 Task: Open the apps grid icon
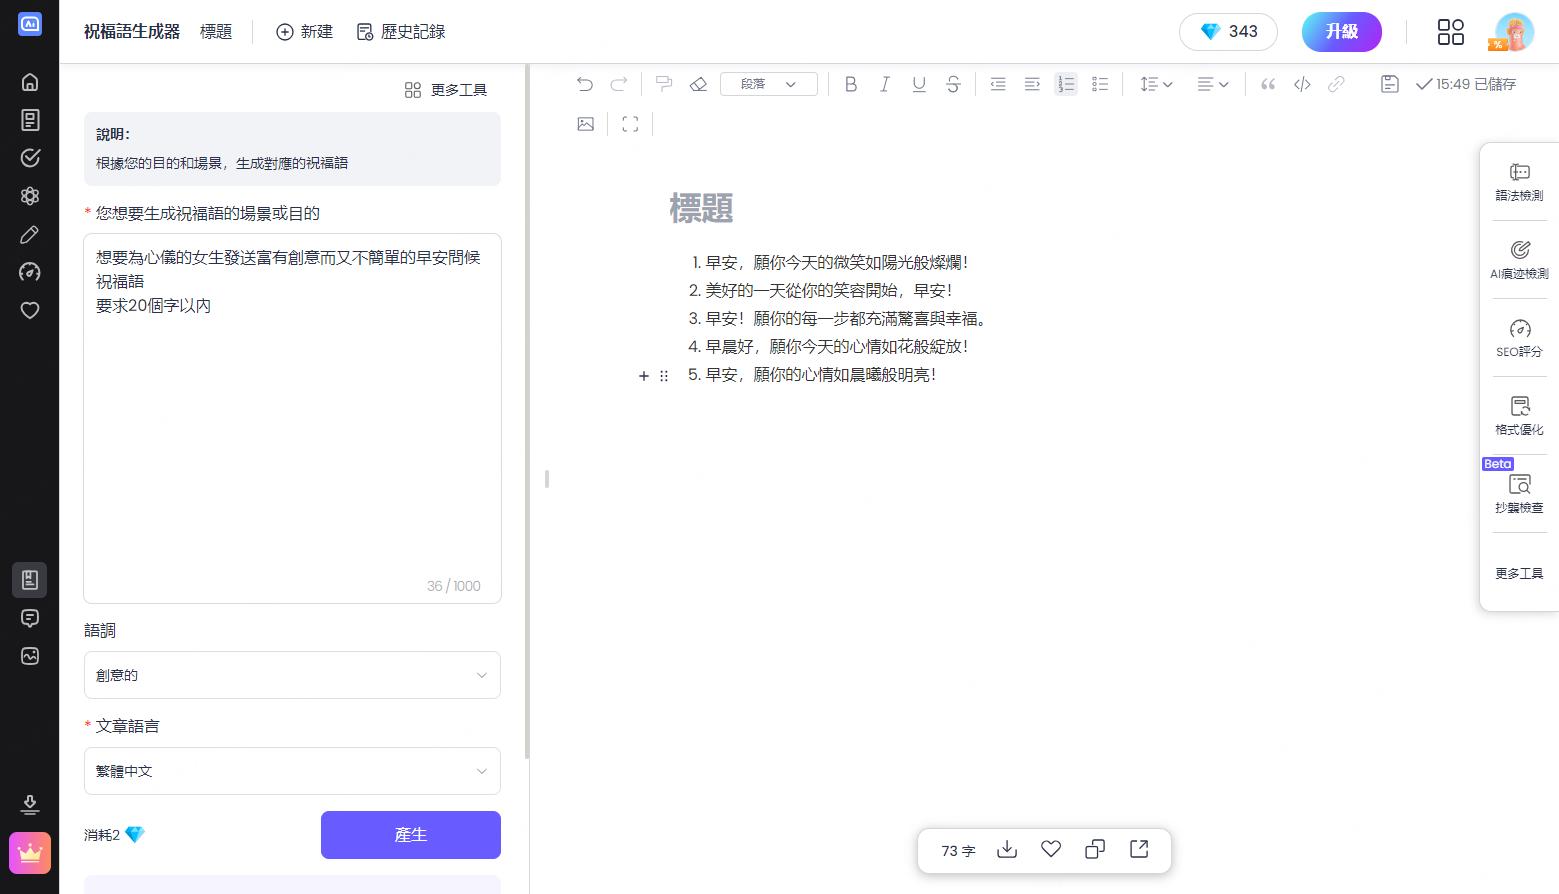[x=1451, y=32]
